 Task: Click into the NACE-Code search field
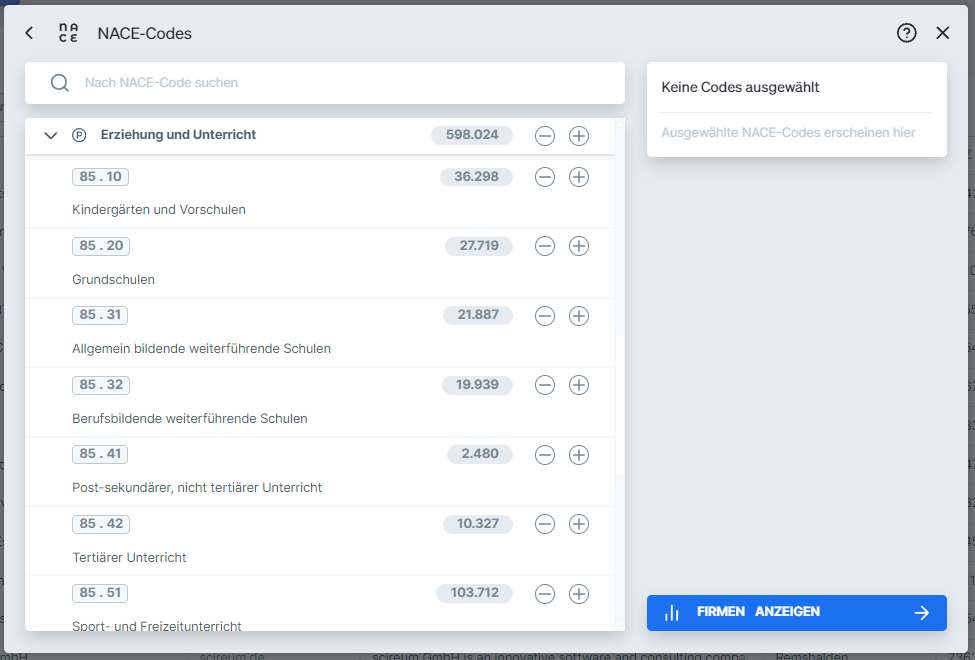tap(300, 82)
